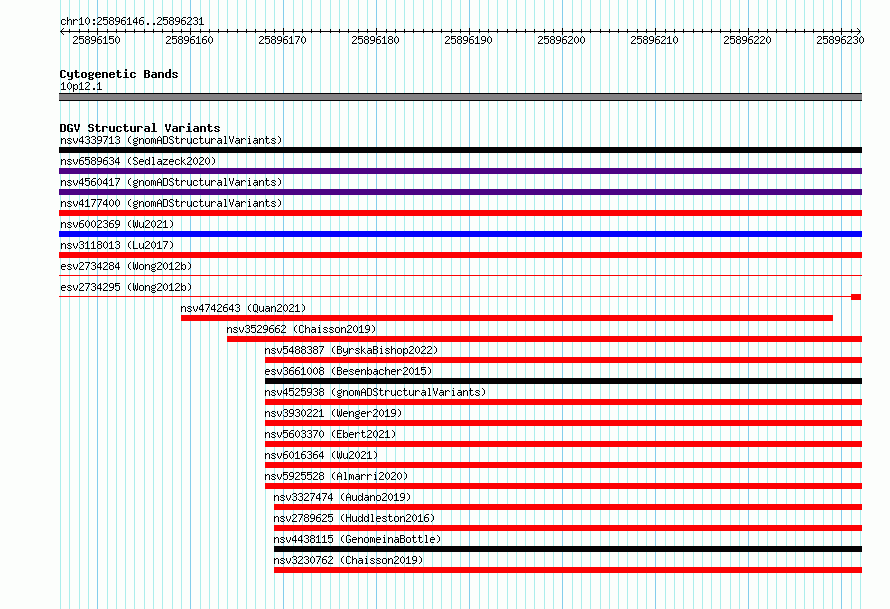Click ruler position 25896200
Image resolution: width=890 pixels, height=609 pixels.
click(561, 40)
